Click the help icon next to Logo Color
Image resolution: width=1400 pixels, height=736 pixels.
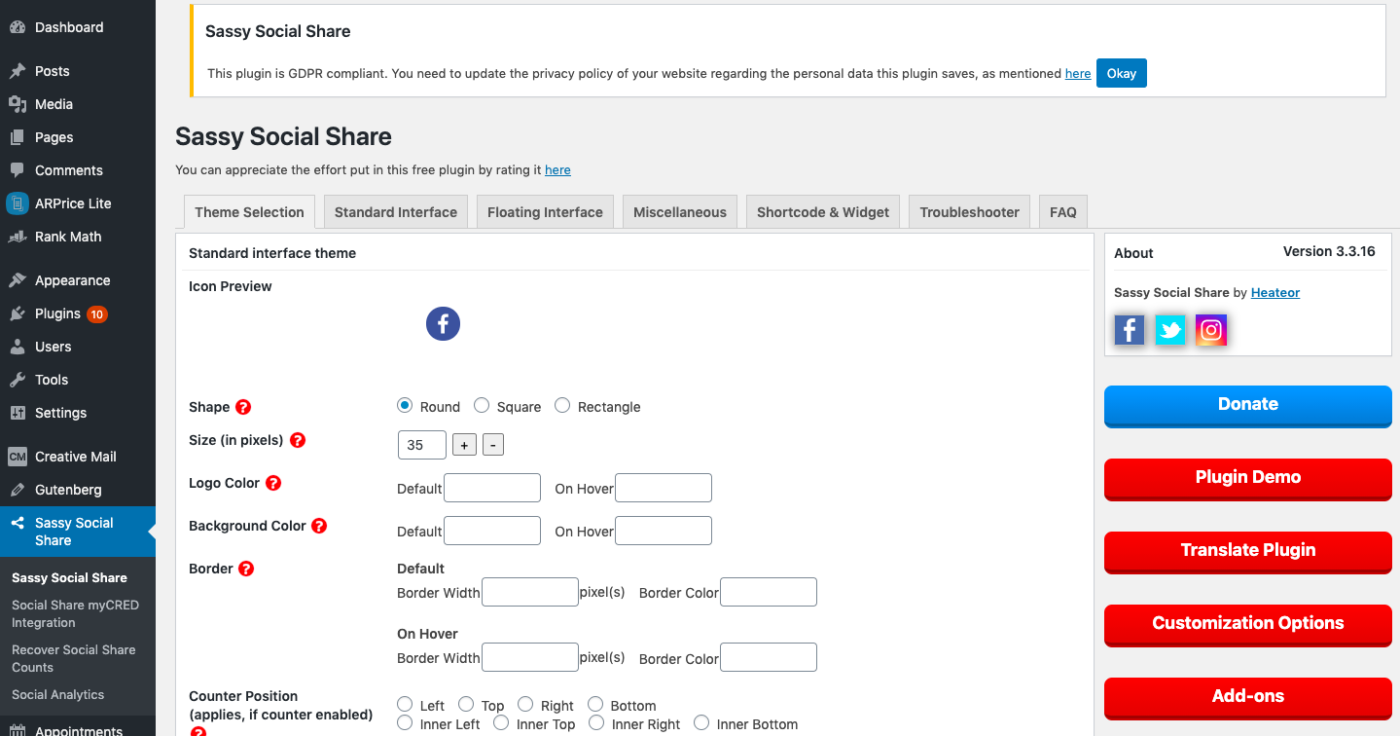click(x=273, y=483)
